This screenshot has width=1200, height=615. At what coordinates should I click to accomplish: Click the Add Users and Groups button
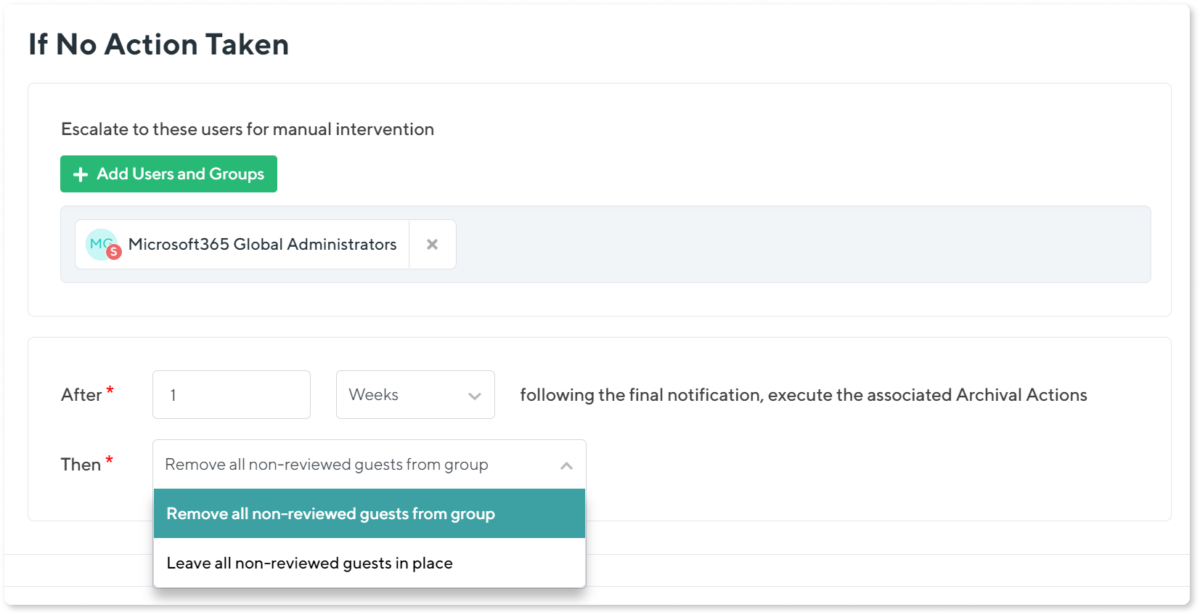(x=168, y=173)
